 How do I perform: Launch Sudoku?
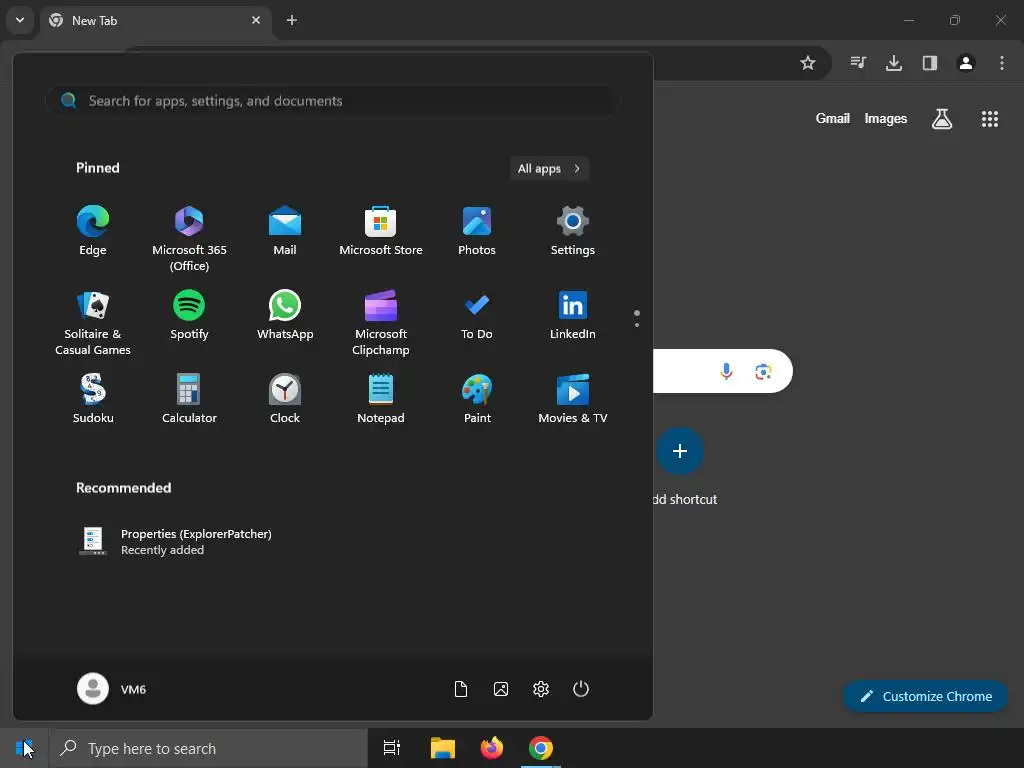(x=93, y=399)
